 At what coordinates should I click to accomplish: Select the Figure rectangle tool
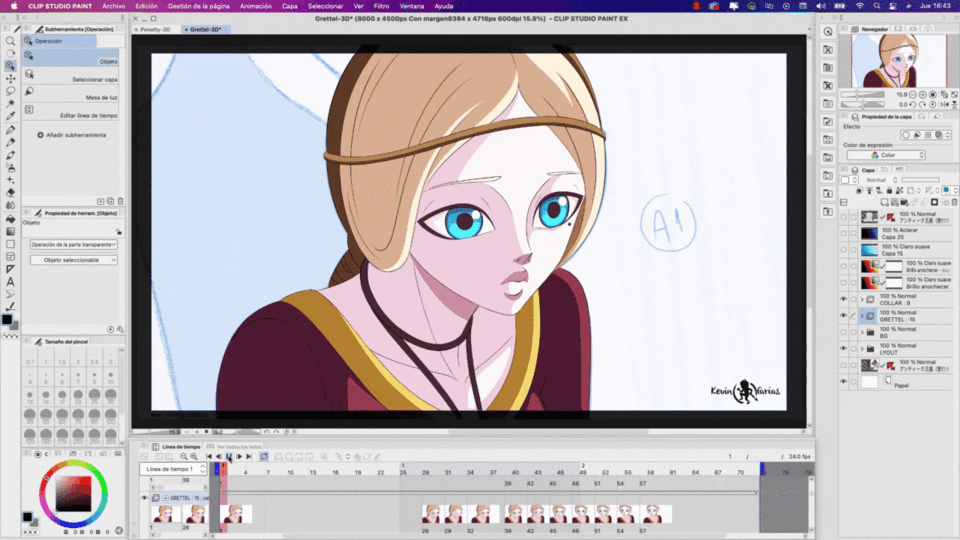[x=10, y=244]
